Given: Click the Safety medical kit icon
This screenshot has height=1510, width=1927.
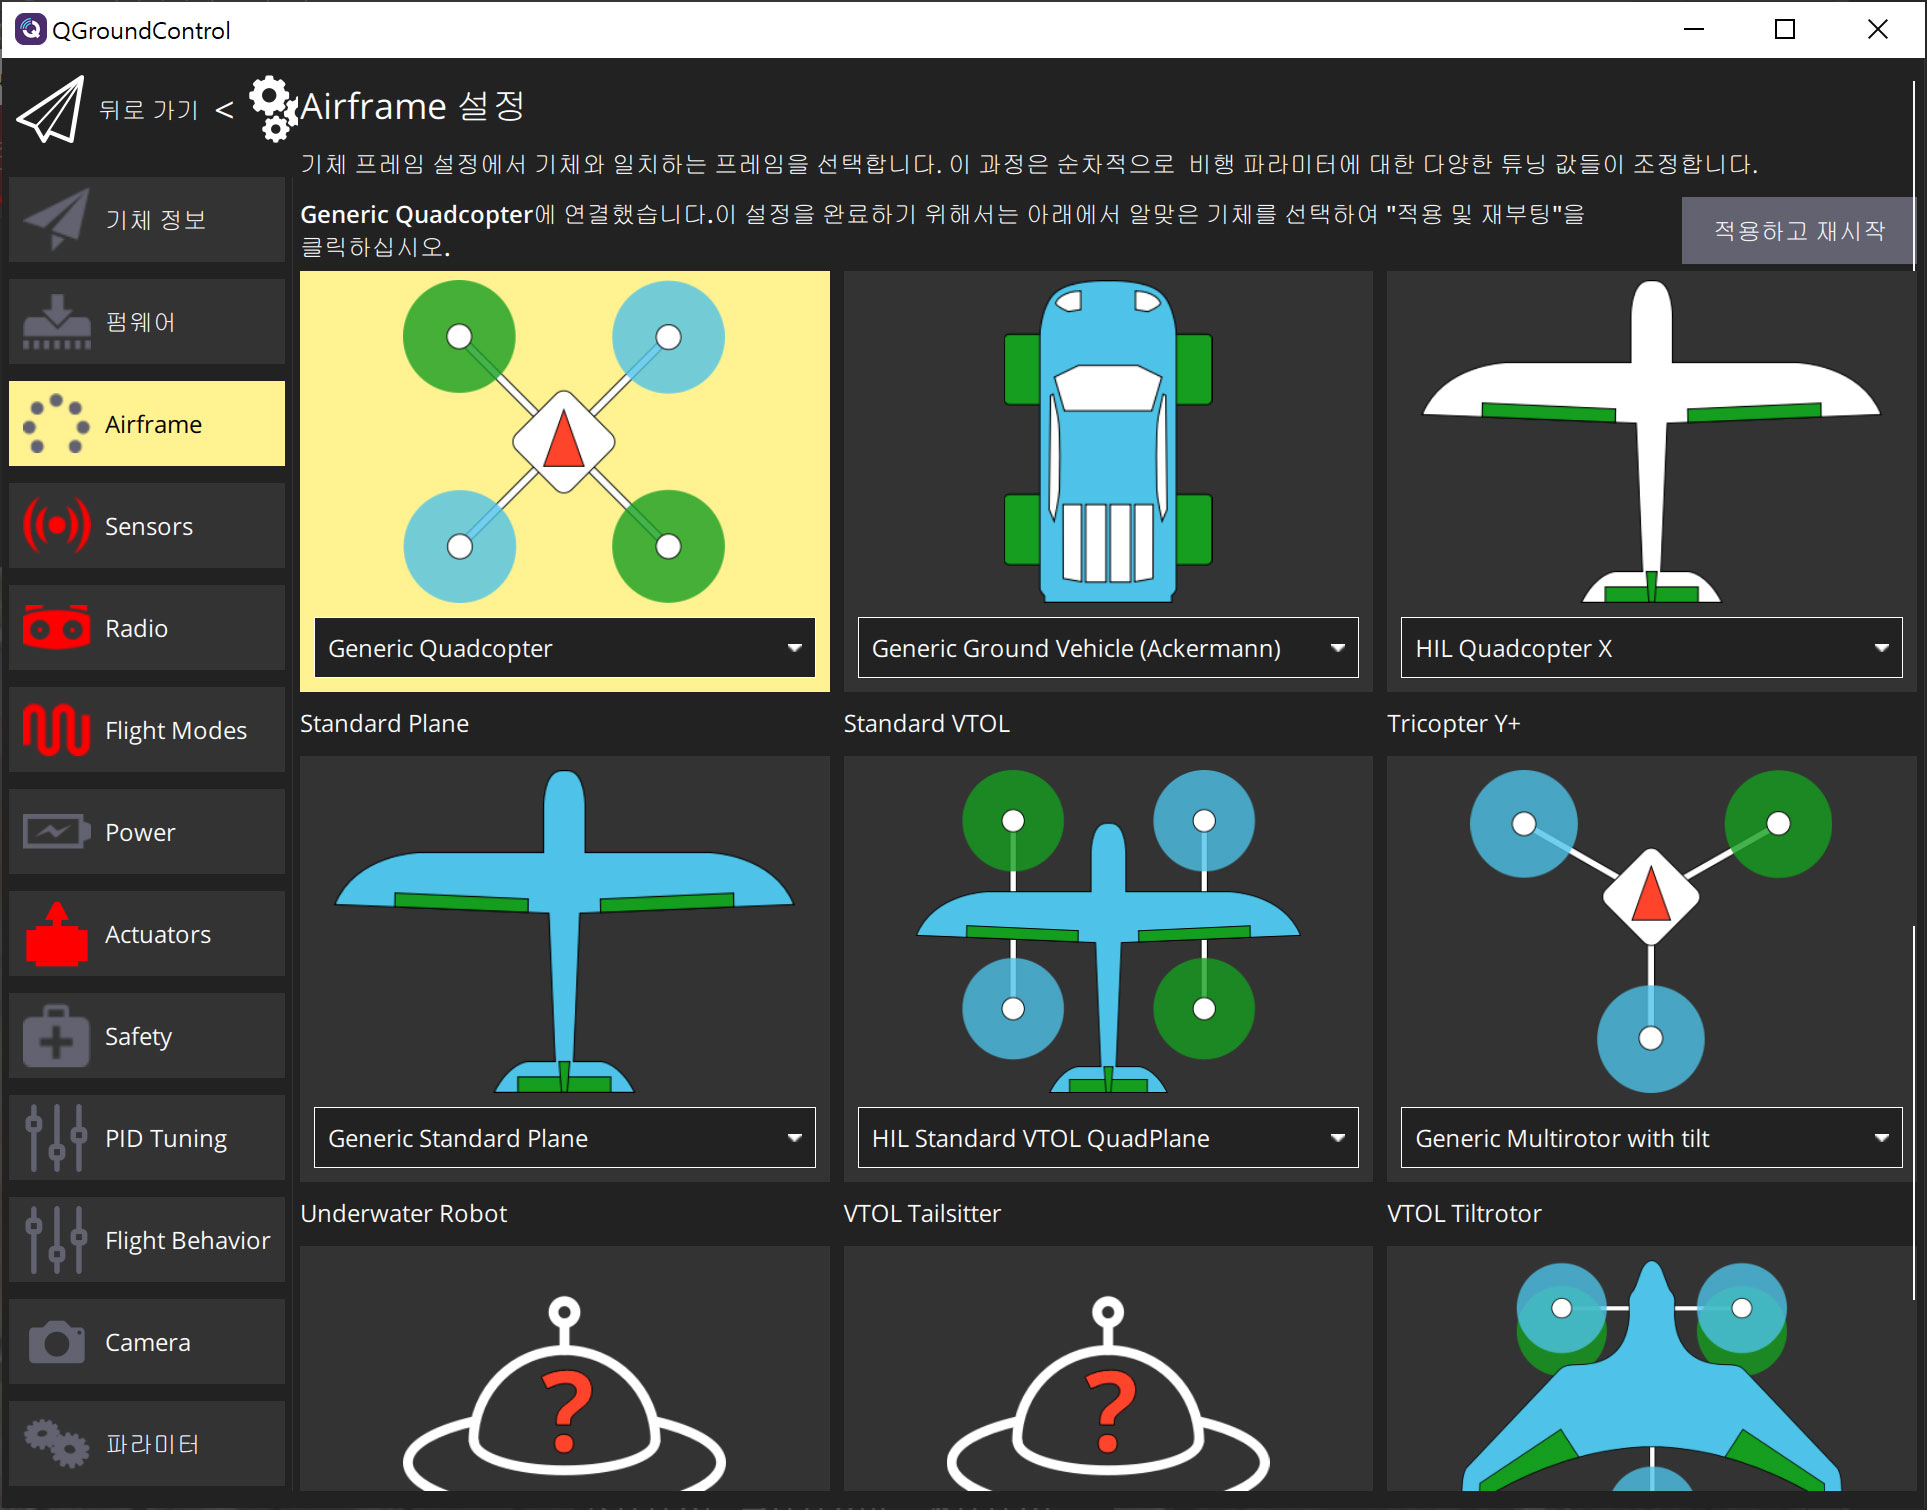Looking at the screenshot, I should [56, 1036].
